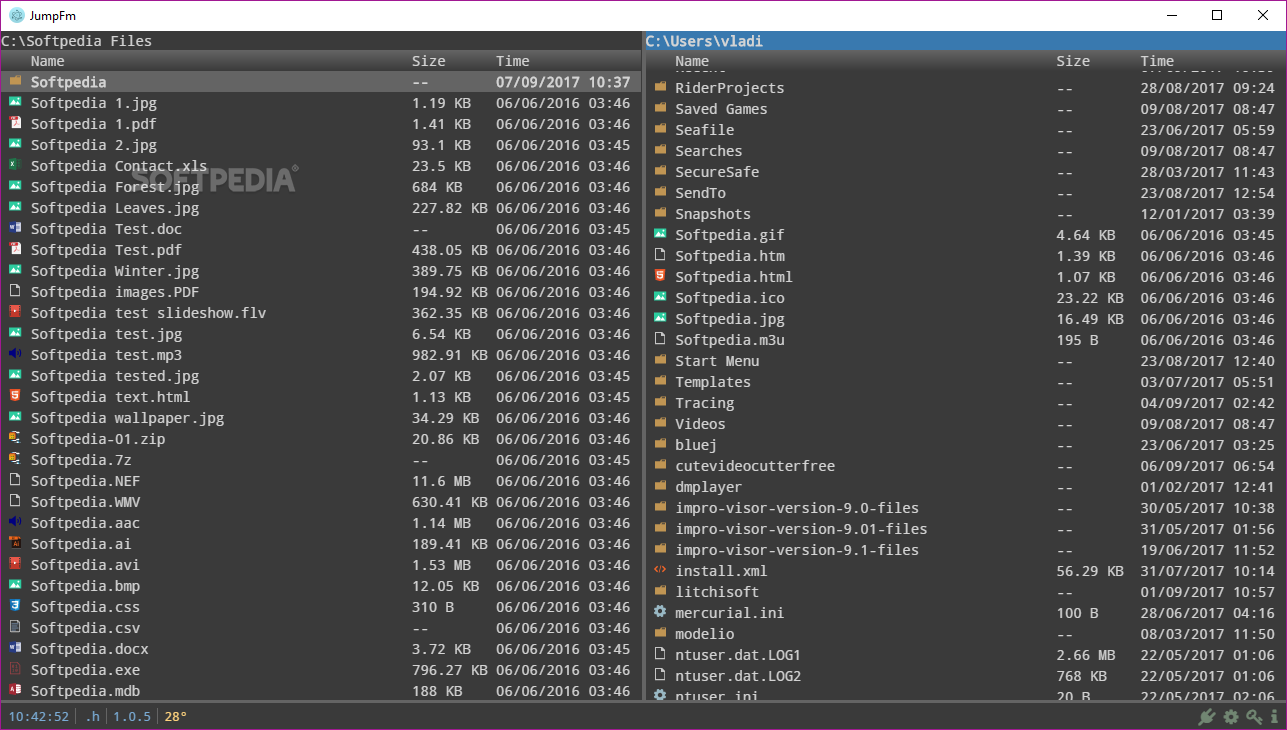Click the Excel icon beside Softpedia Contact.xls

[x=15, y=165]
